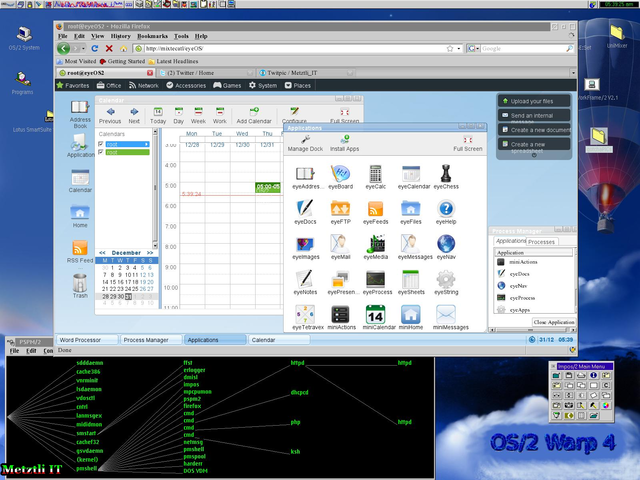
Task: Go to Today in the calendar
Action: pos(158,116)
